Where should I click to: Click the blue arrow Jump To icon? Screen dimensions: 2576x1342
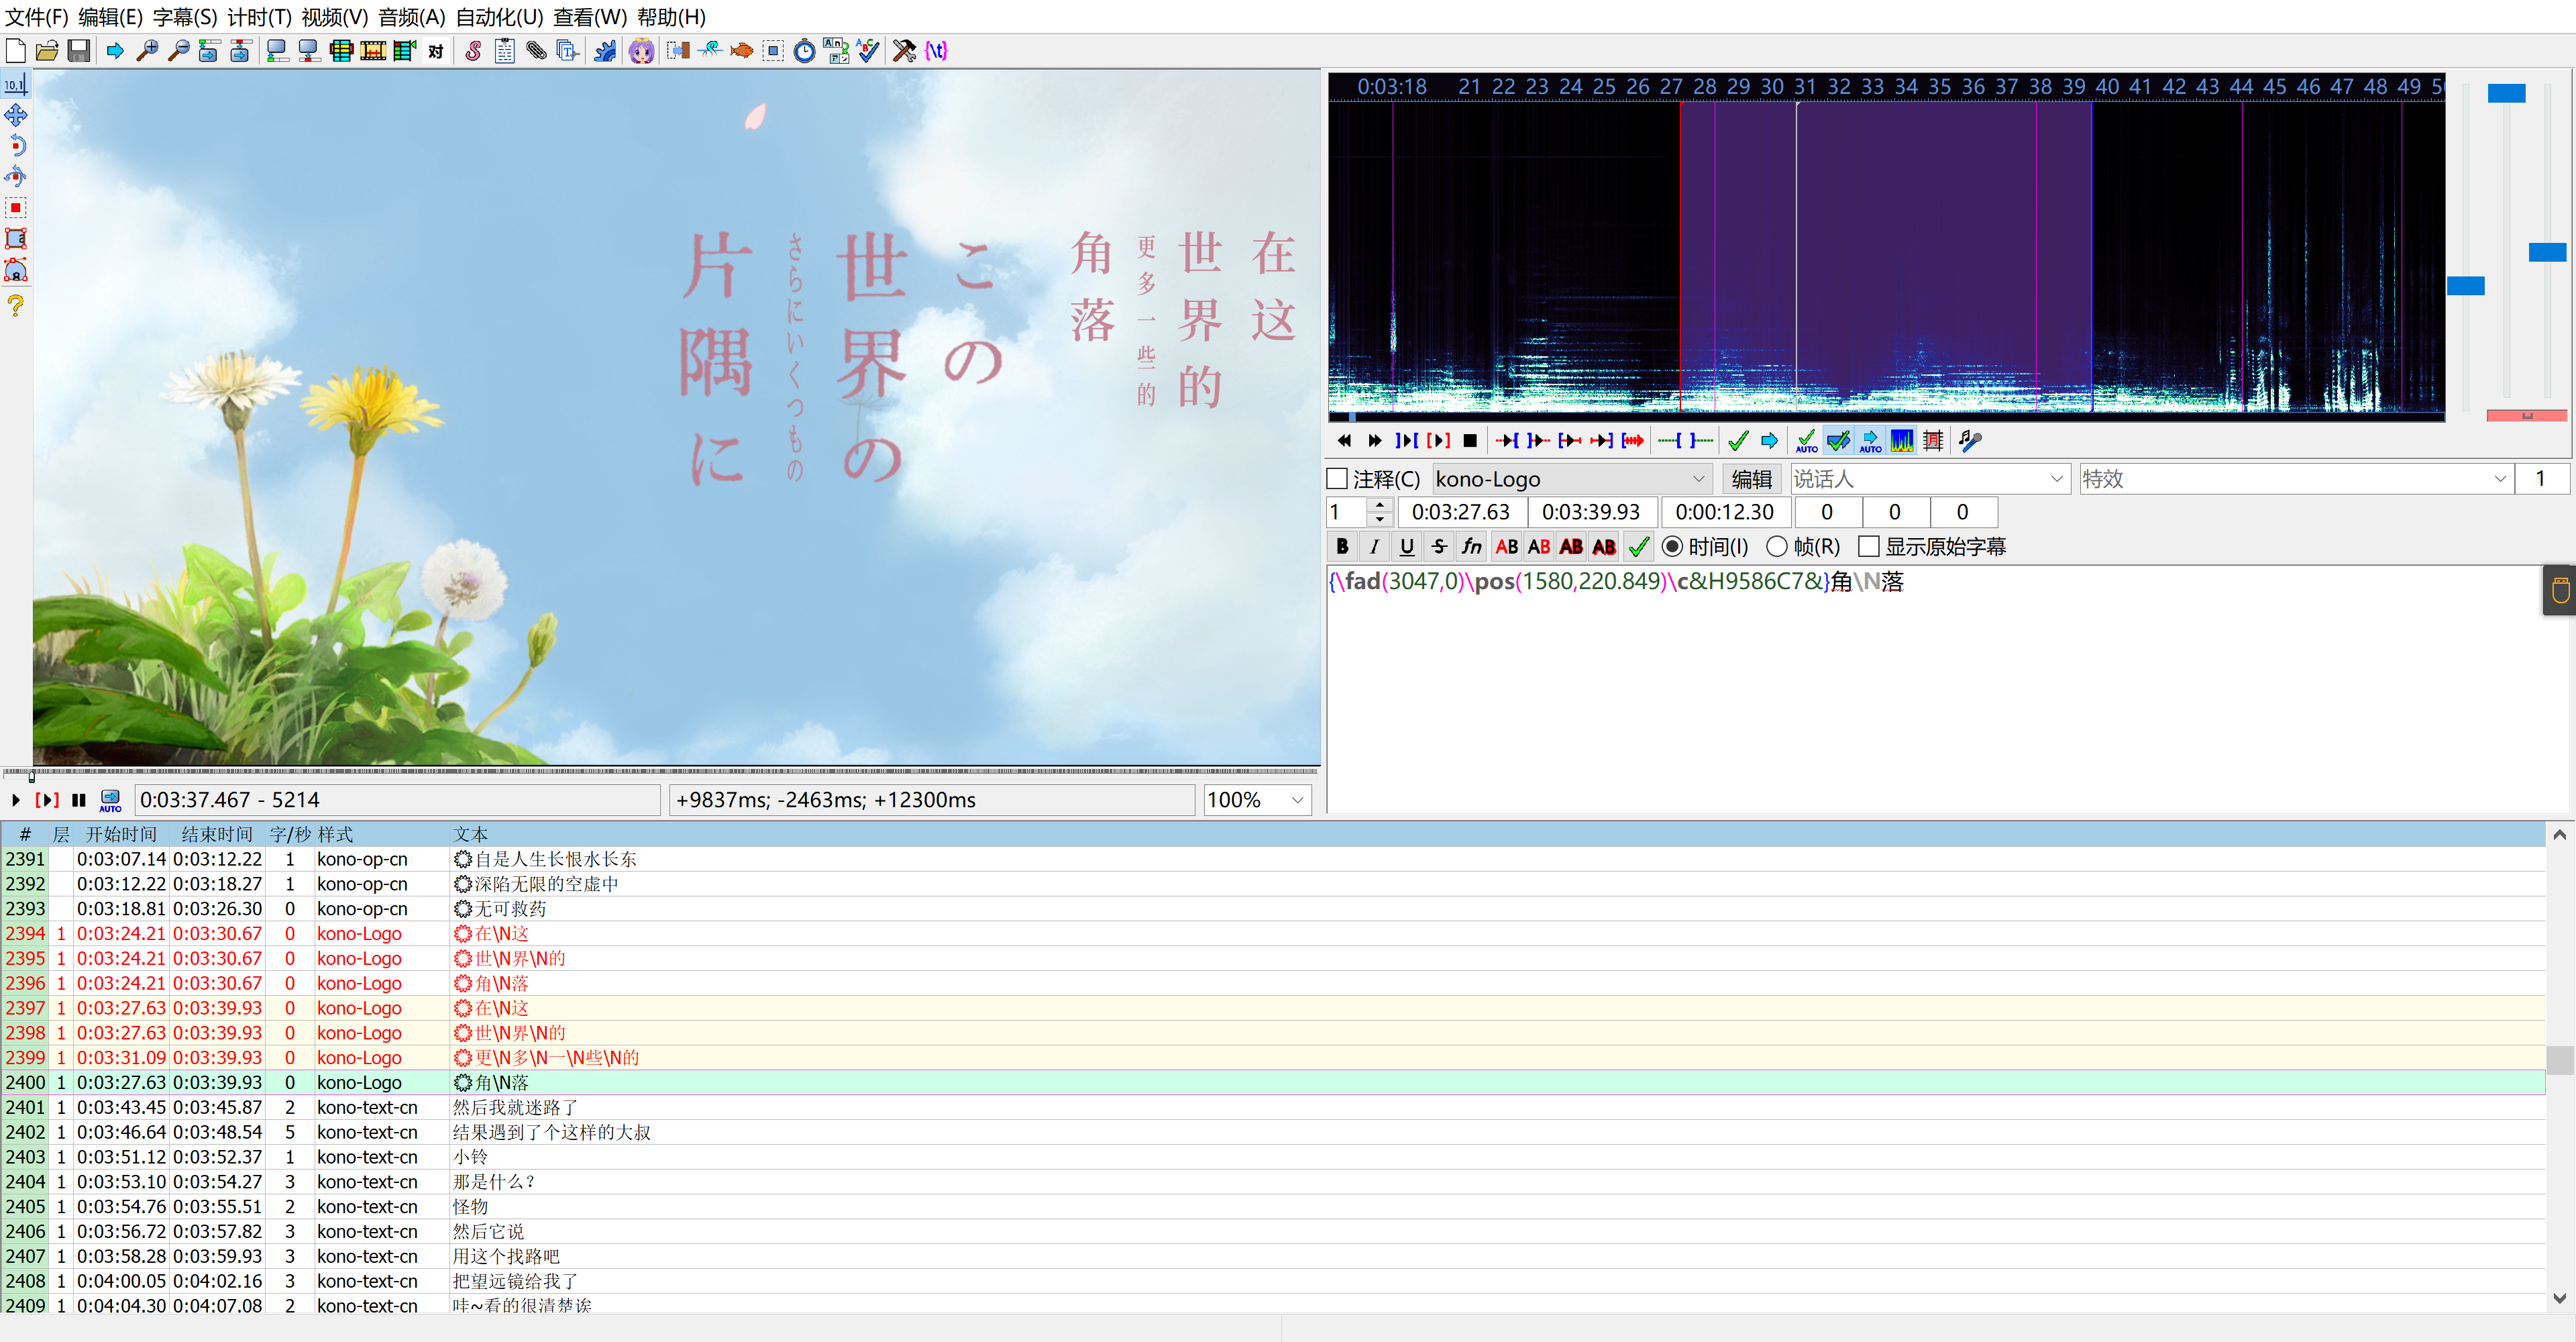(115, 50)
